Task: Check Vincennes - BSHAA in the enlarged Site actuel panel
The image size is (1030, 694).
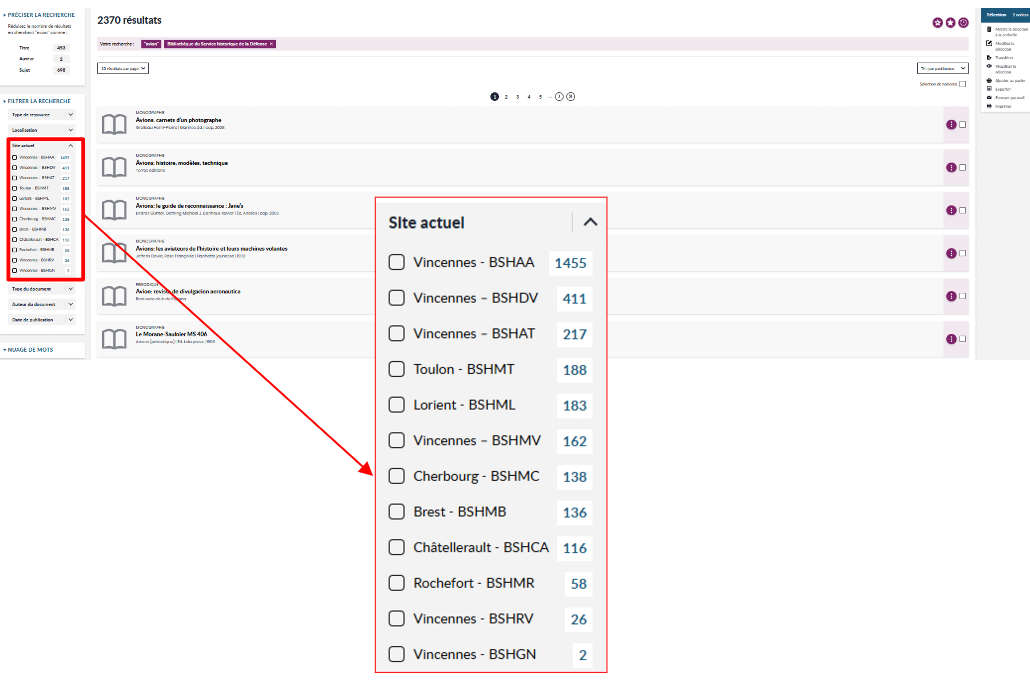Action: 397,262
